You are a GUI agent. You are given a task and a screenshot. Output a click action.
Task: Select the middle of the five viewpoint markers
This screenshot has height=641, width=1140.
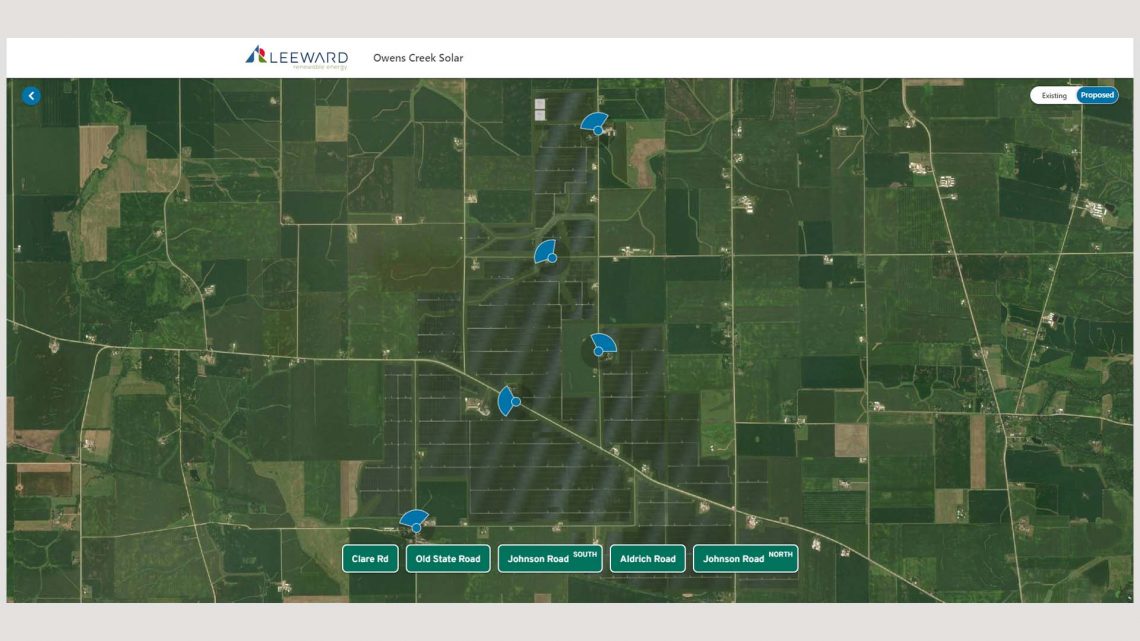[603, 344]
